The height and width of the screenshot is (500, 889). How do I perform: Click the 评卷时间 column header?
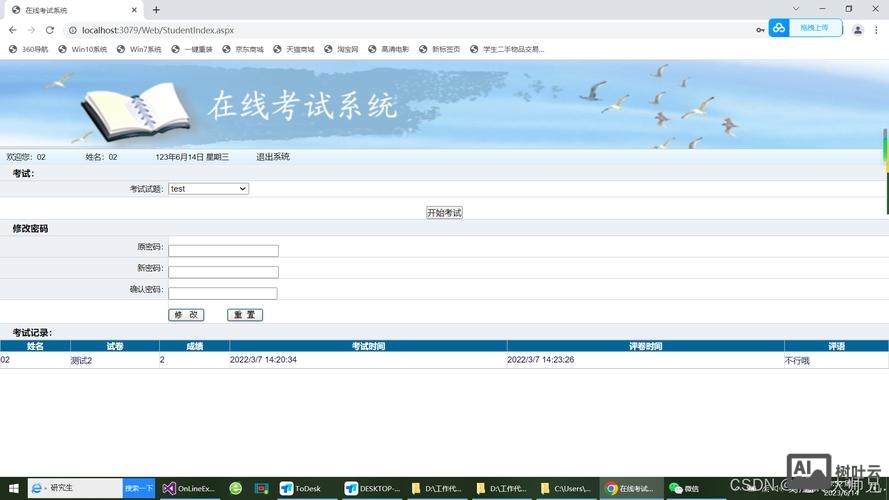[646, 346]
